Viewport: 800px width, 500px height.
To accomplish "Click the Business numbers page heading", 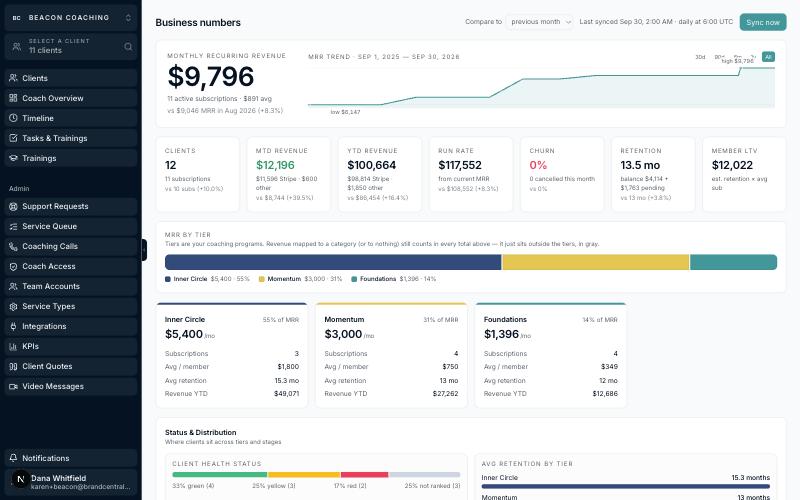I will point(198,22).
